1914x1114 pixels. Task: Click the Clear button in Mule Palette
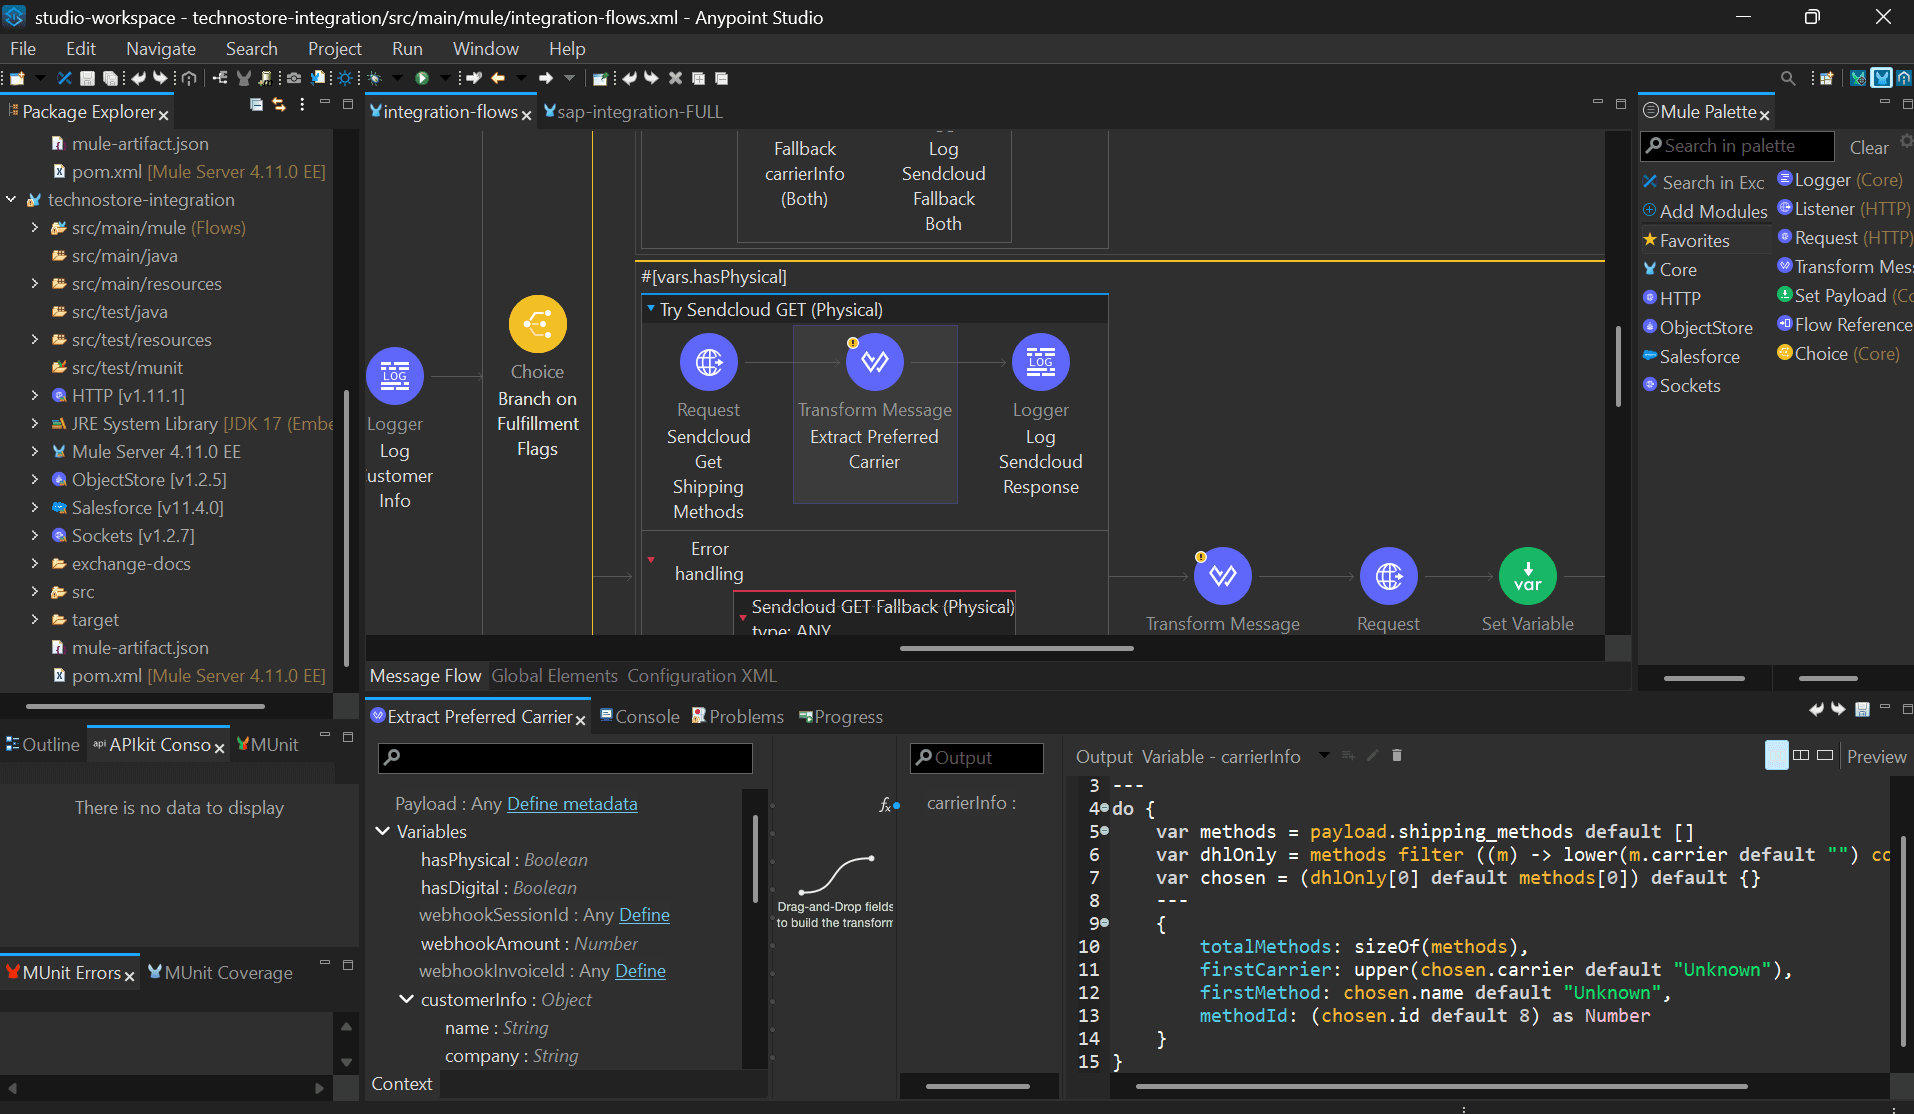1869,148
